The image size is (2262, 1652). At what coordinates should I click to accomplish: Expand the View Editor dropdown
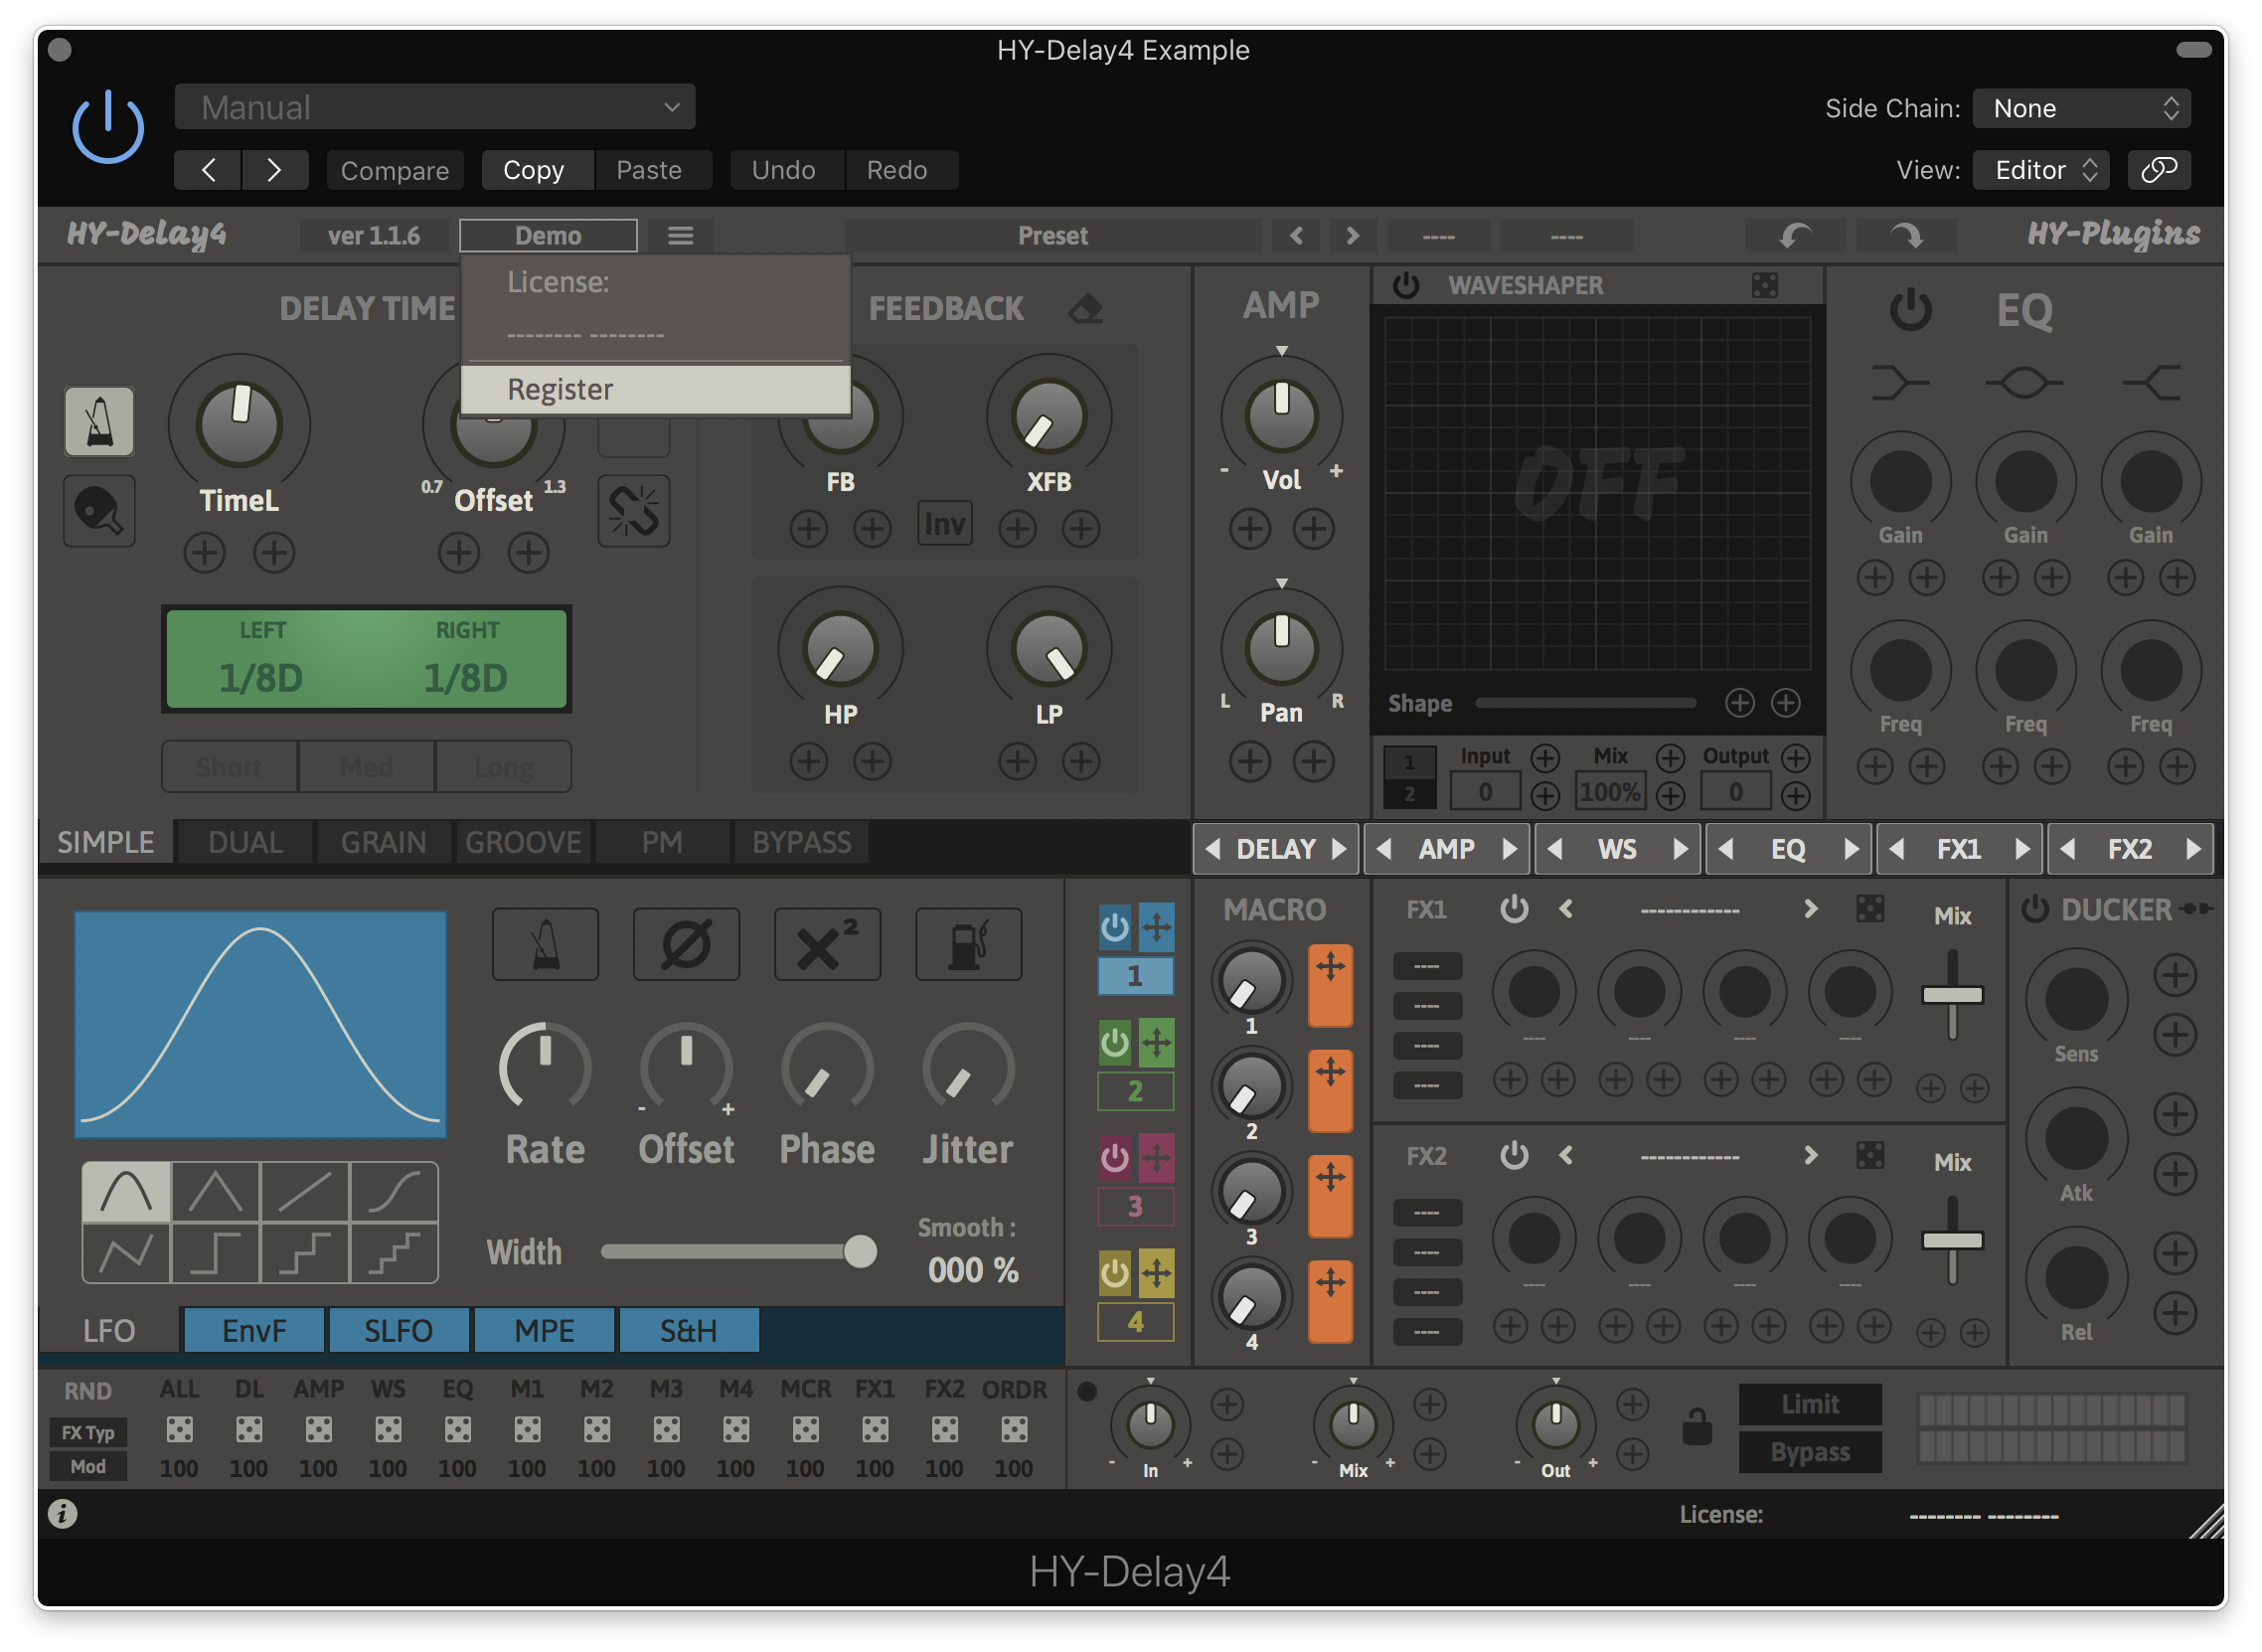pos(2040,170)
